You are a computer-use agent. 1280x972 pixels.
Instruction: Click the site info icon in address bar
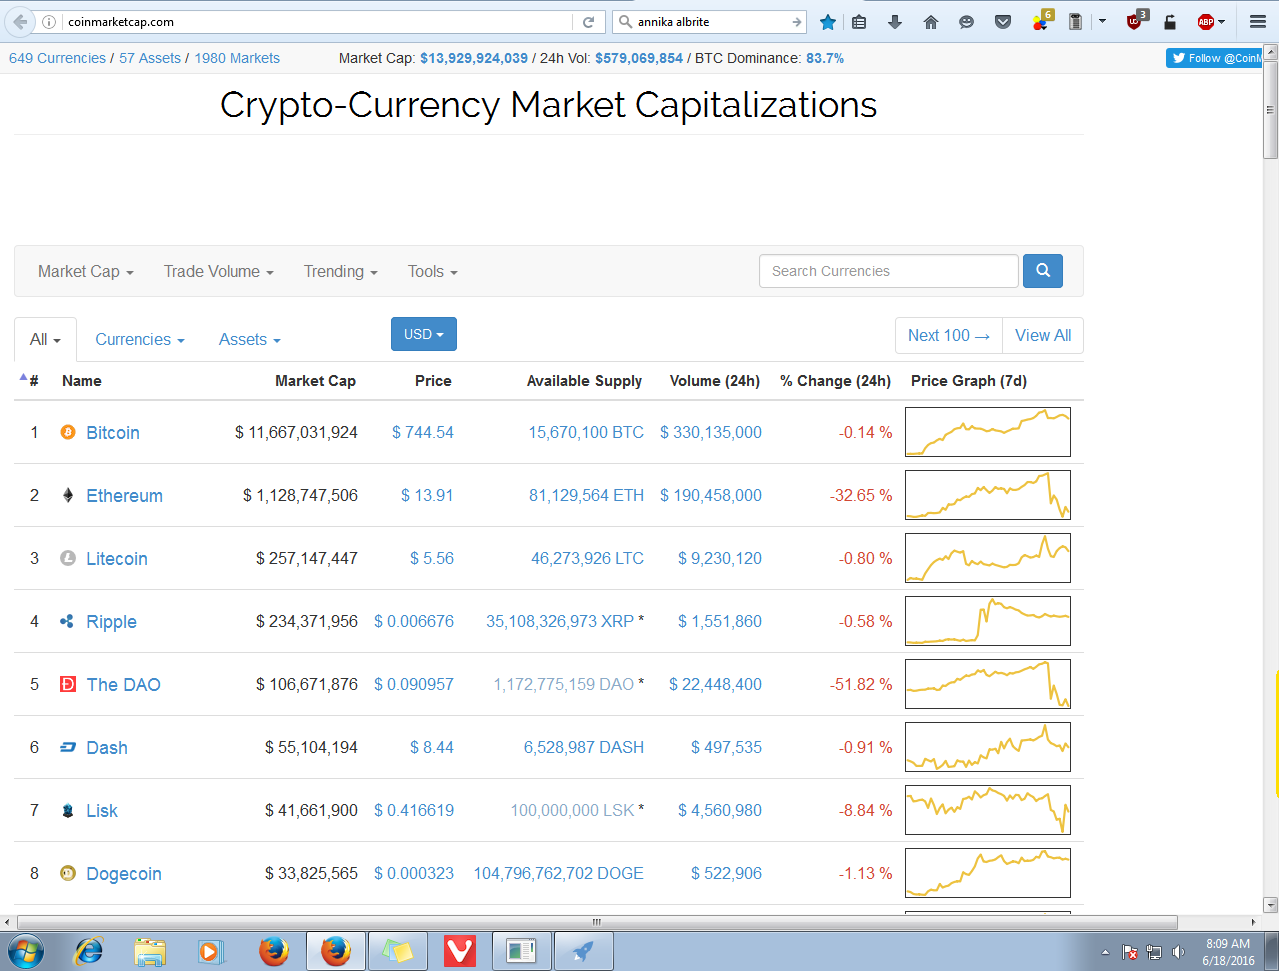coord(49,21)
